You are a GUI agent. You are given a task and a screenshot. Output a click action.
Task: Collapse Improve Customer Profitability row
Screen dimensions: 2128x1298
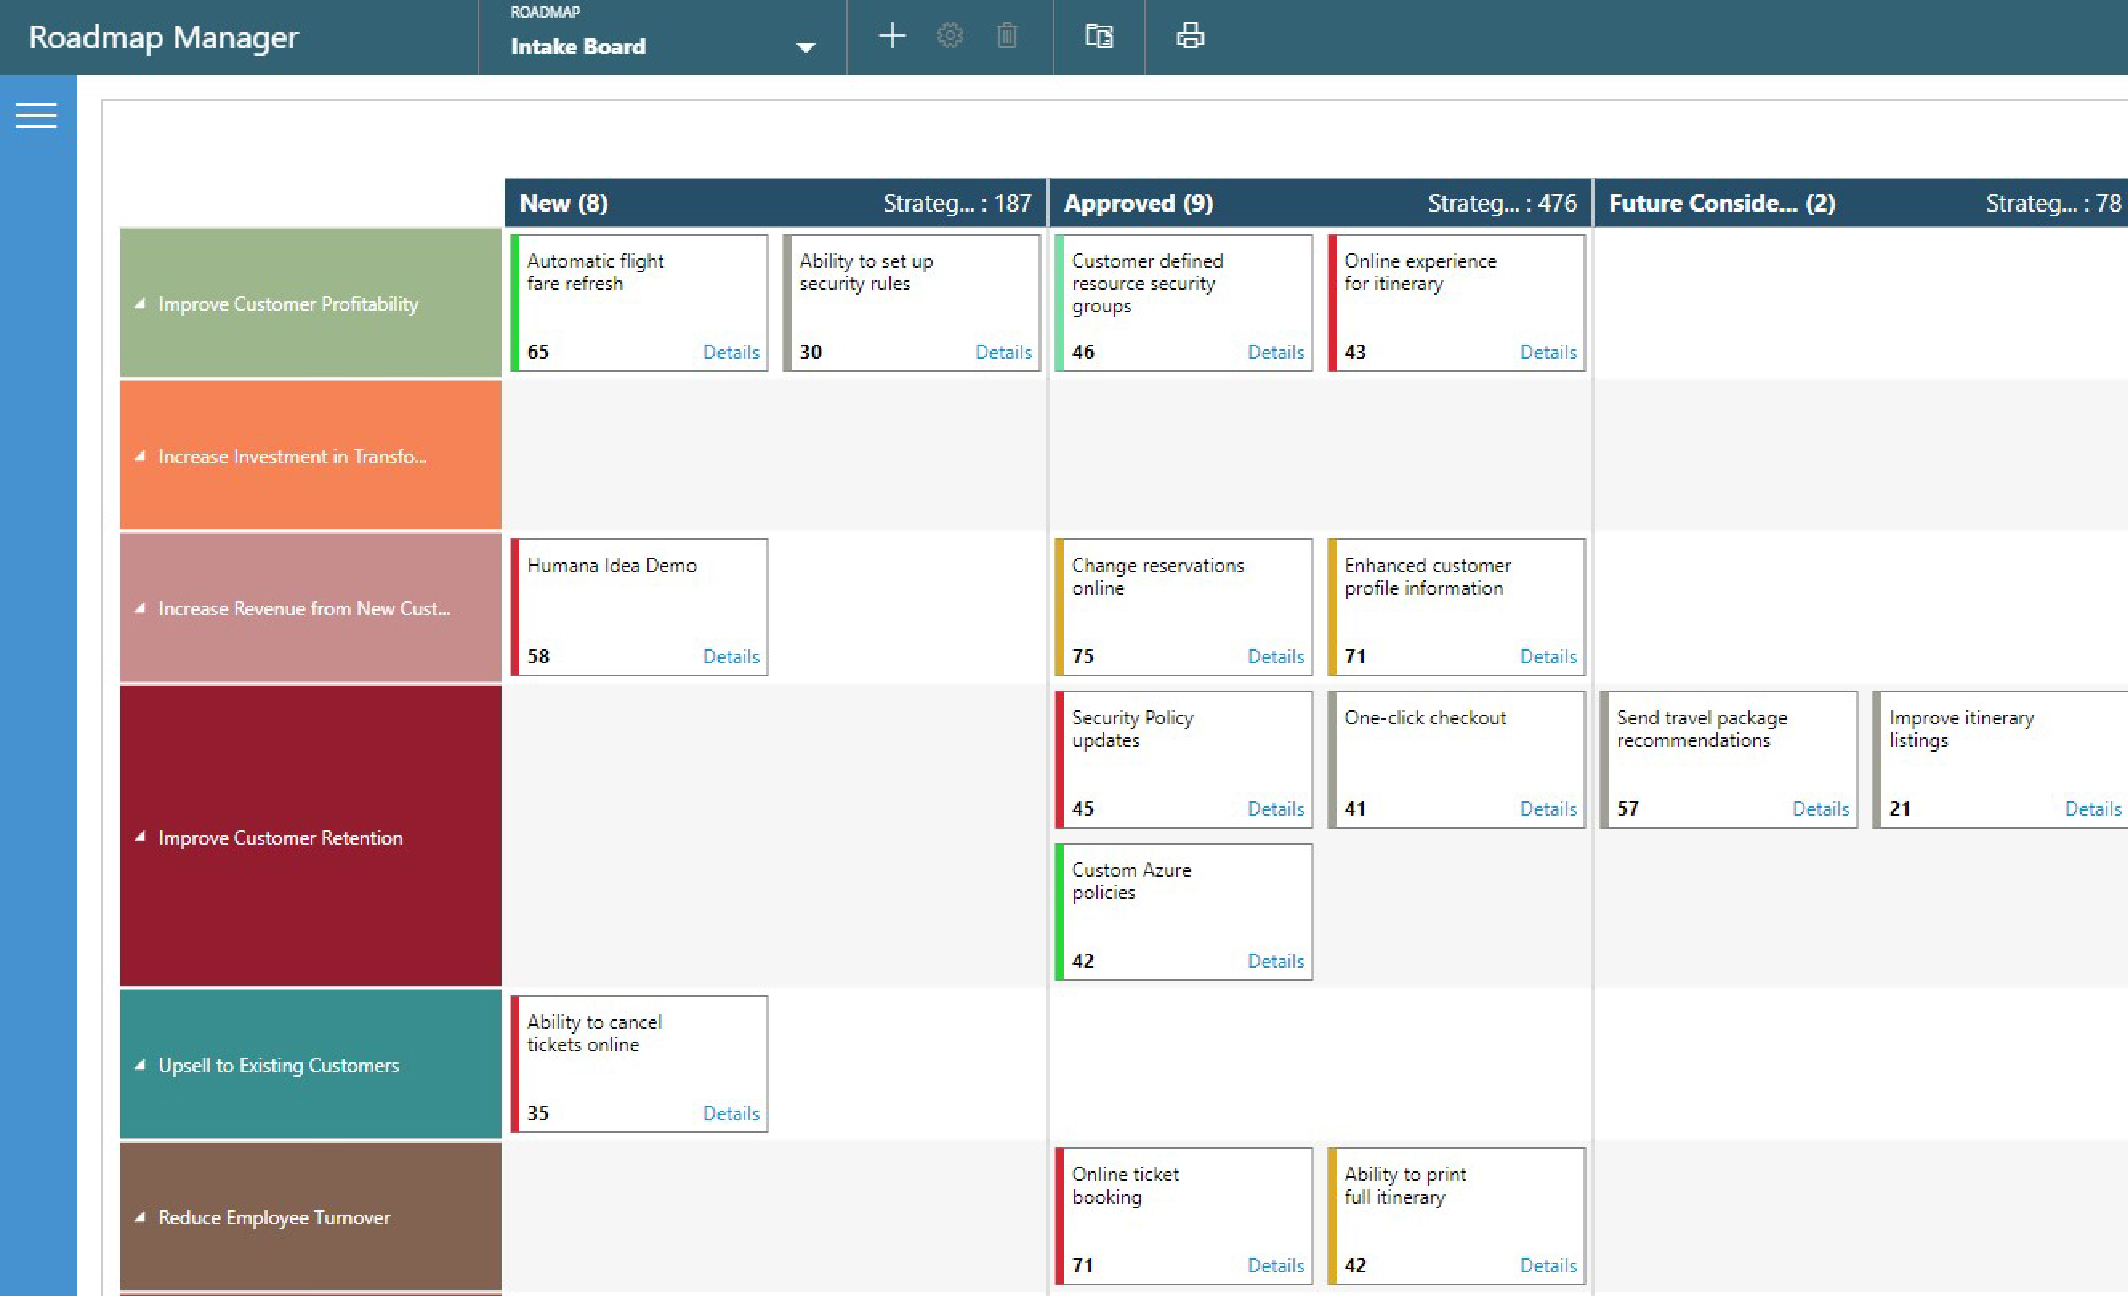coord(140,304)
